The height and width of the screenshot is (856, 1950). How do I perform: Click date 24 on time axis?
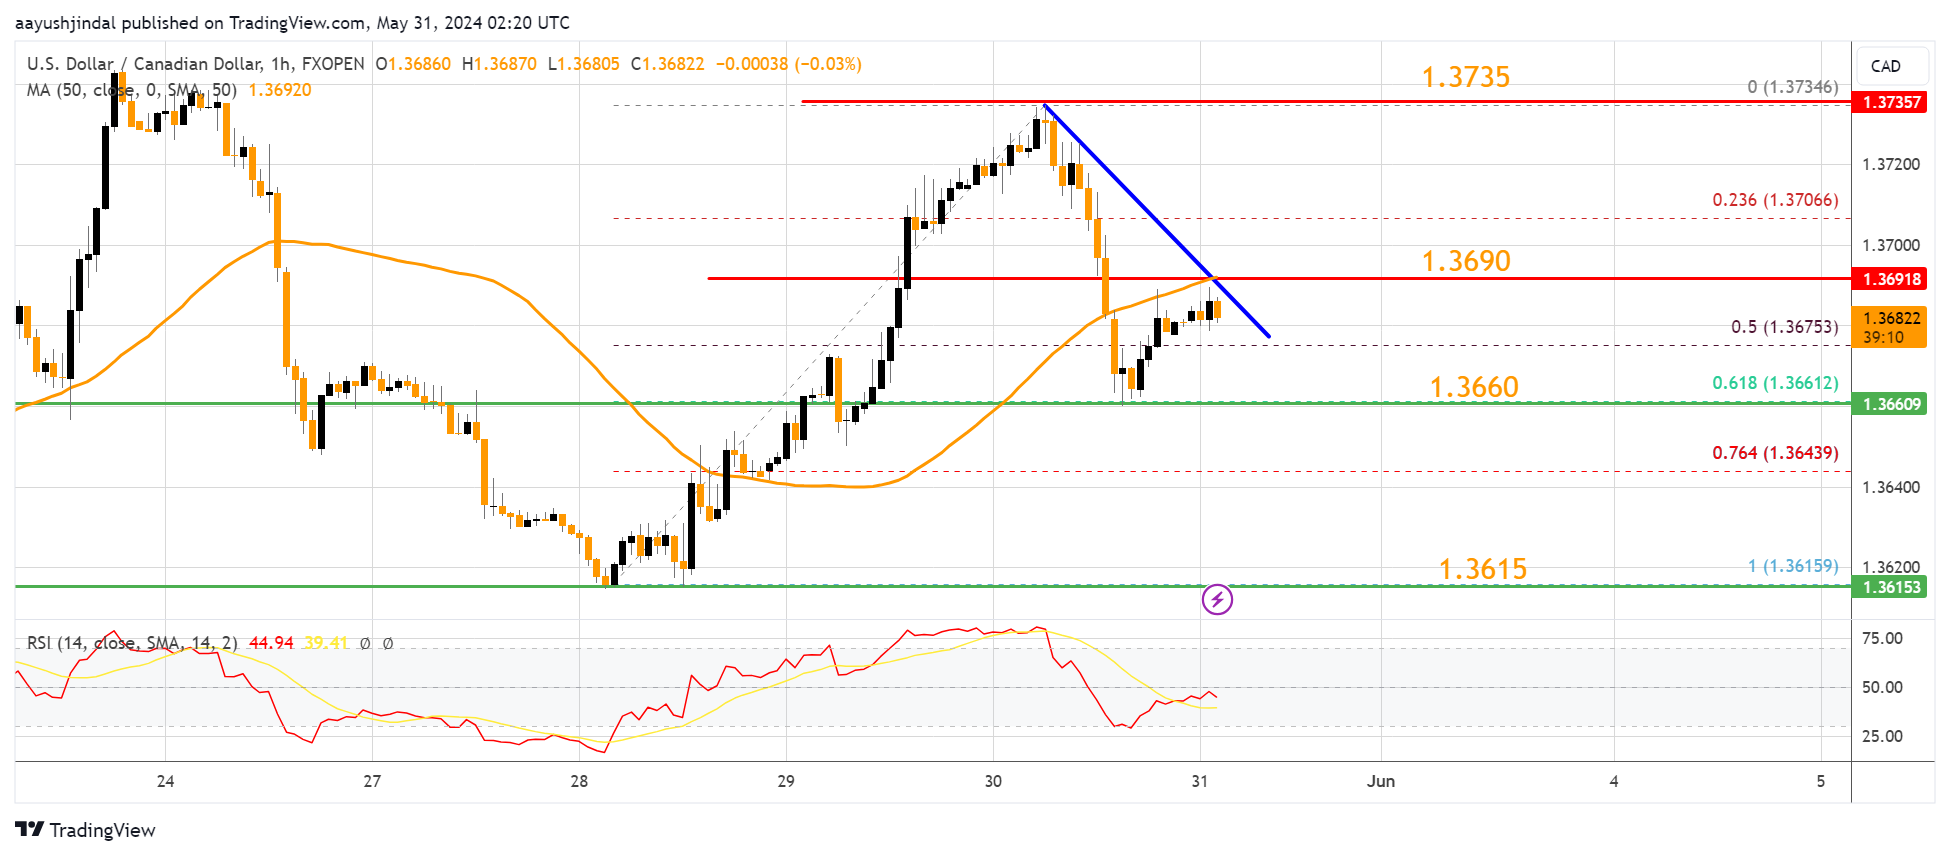166,781
